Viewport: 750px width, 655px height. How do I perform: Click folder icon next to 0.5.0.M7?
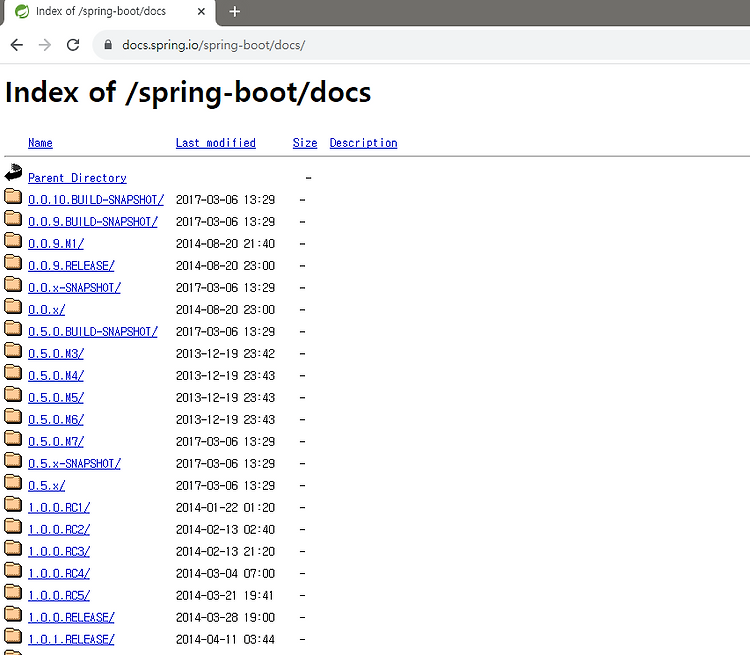[13, 438]
